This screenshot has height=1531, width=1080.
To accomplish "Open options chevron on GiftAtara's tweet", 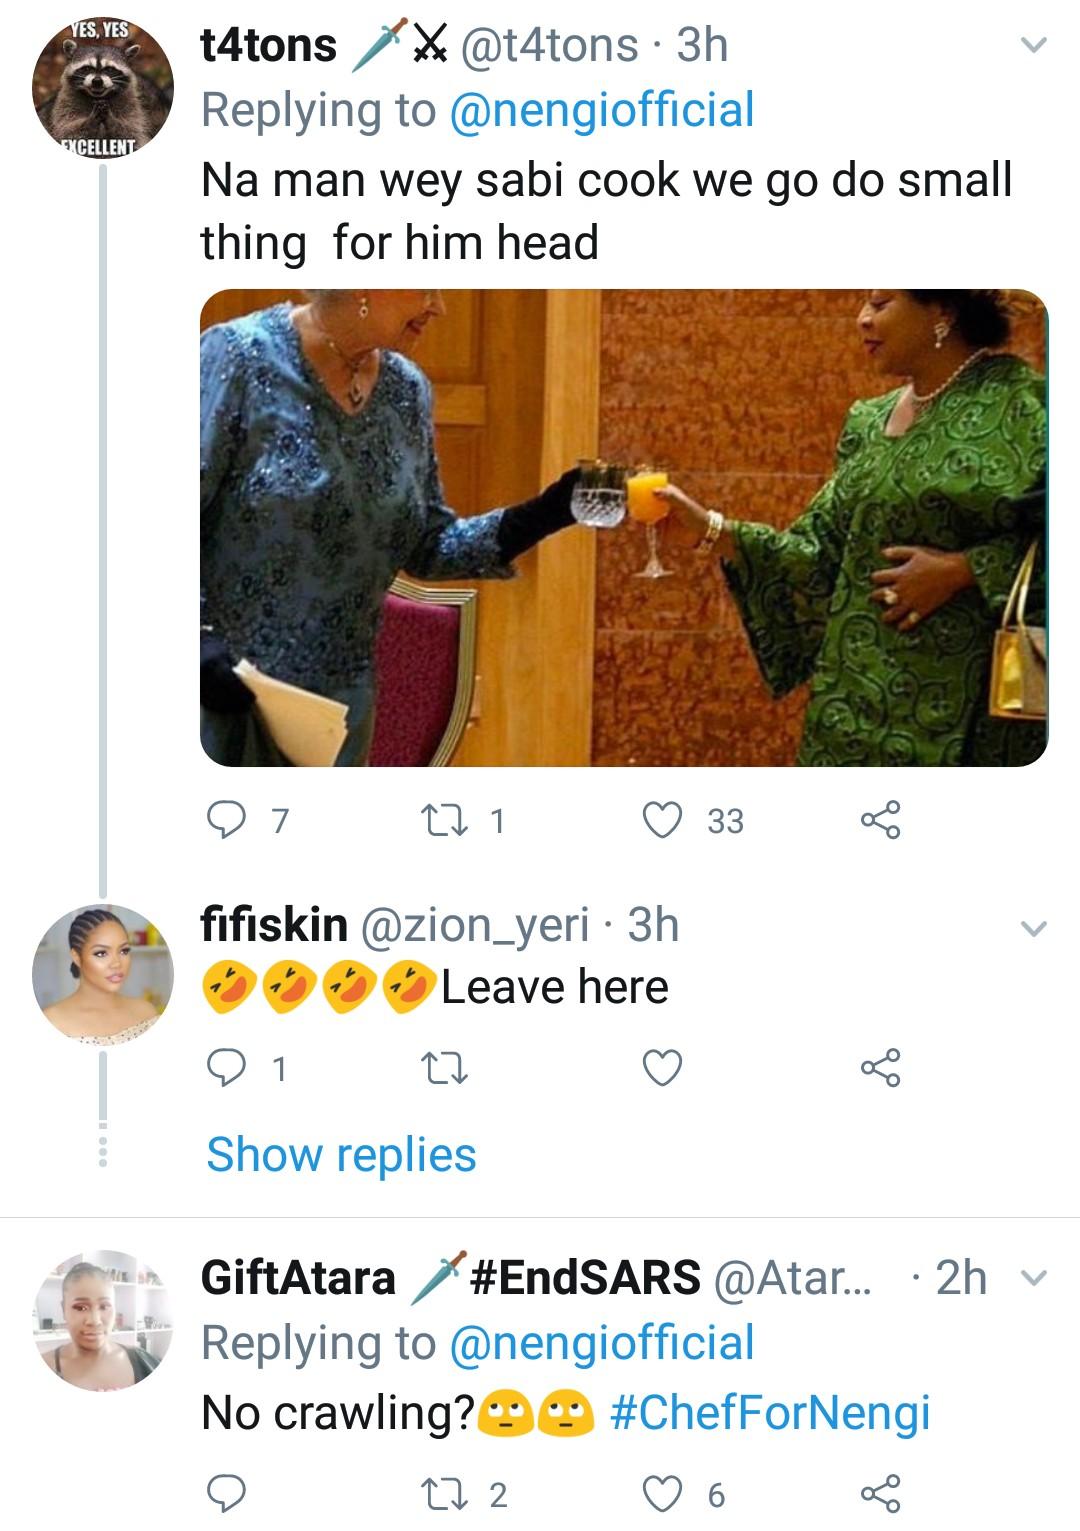I will click(x=1033, y=1278).
